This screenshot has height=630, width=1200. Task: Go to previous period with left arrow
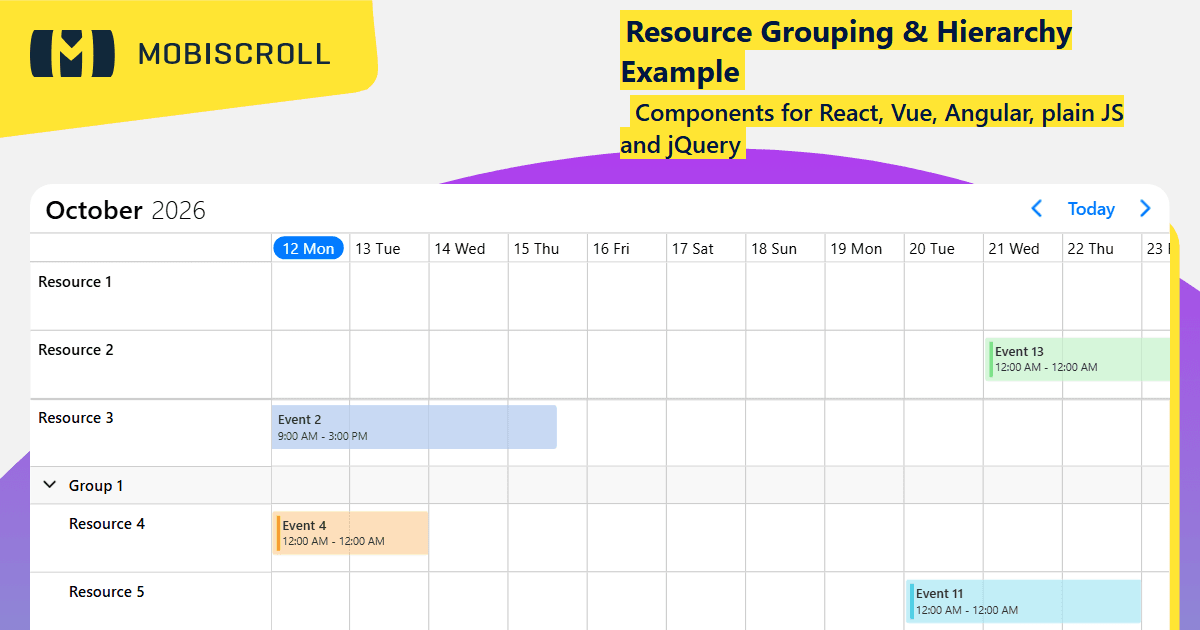[x=1037, y=208]
